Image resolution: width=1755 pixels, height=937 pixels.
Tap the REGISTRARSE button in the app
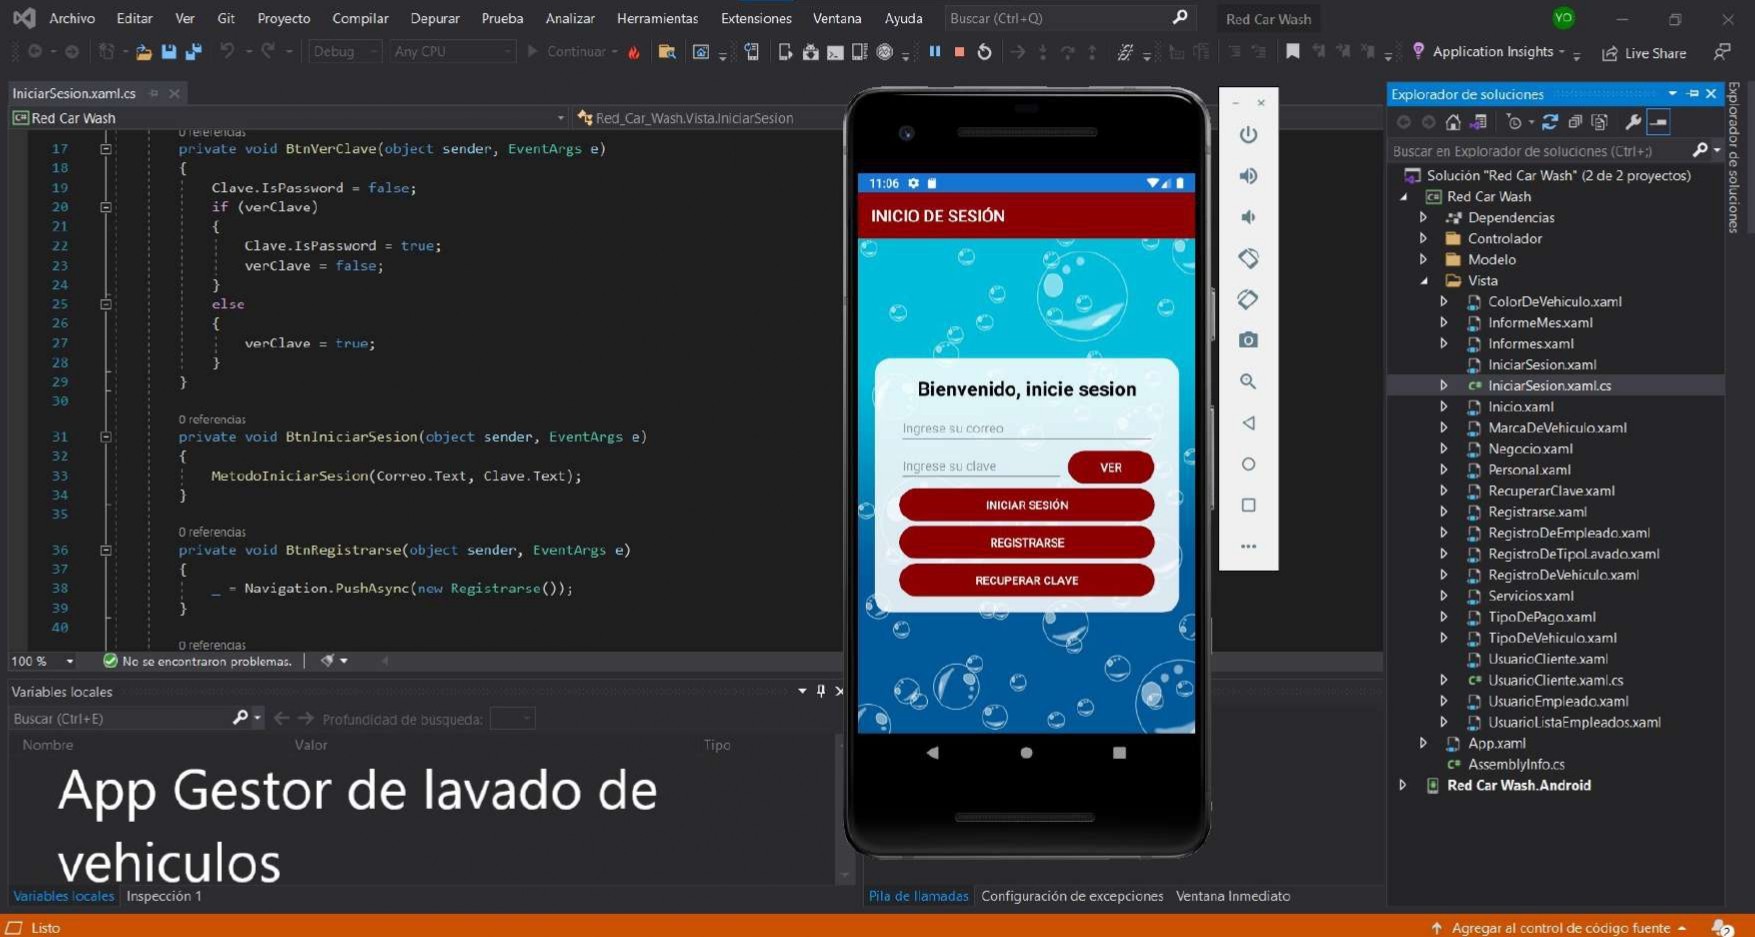[1026, 543]
